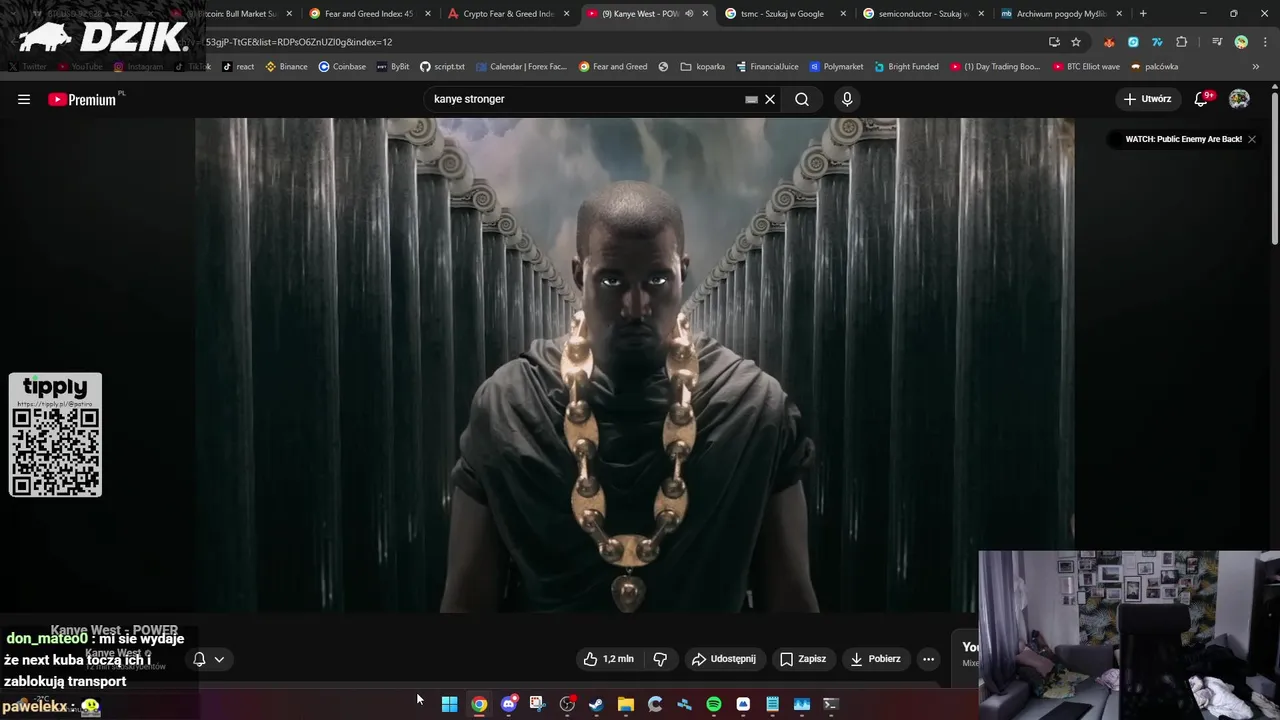This screenshot has width=1280, height=720.
Task: Click the Kanye West POWER video player
Action: click(635, 365)
